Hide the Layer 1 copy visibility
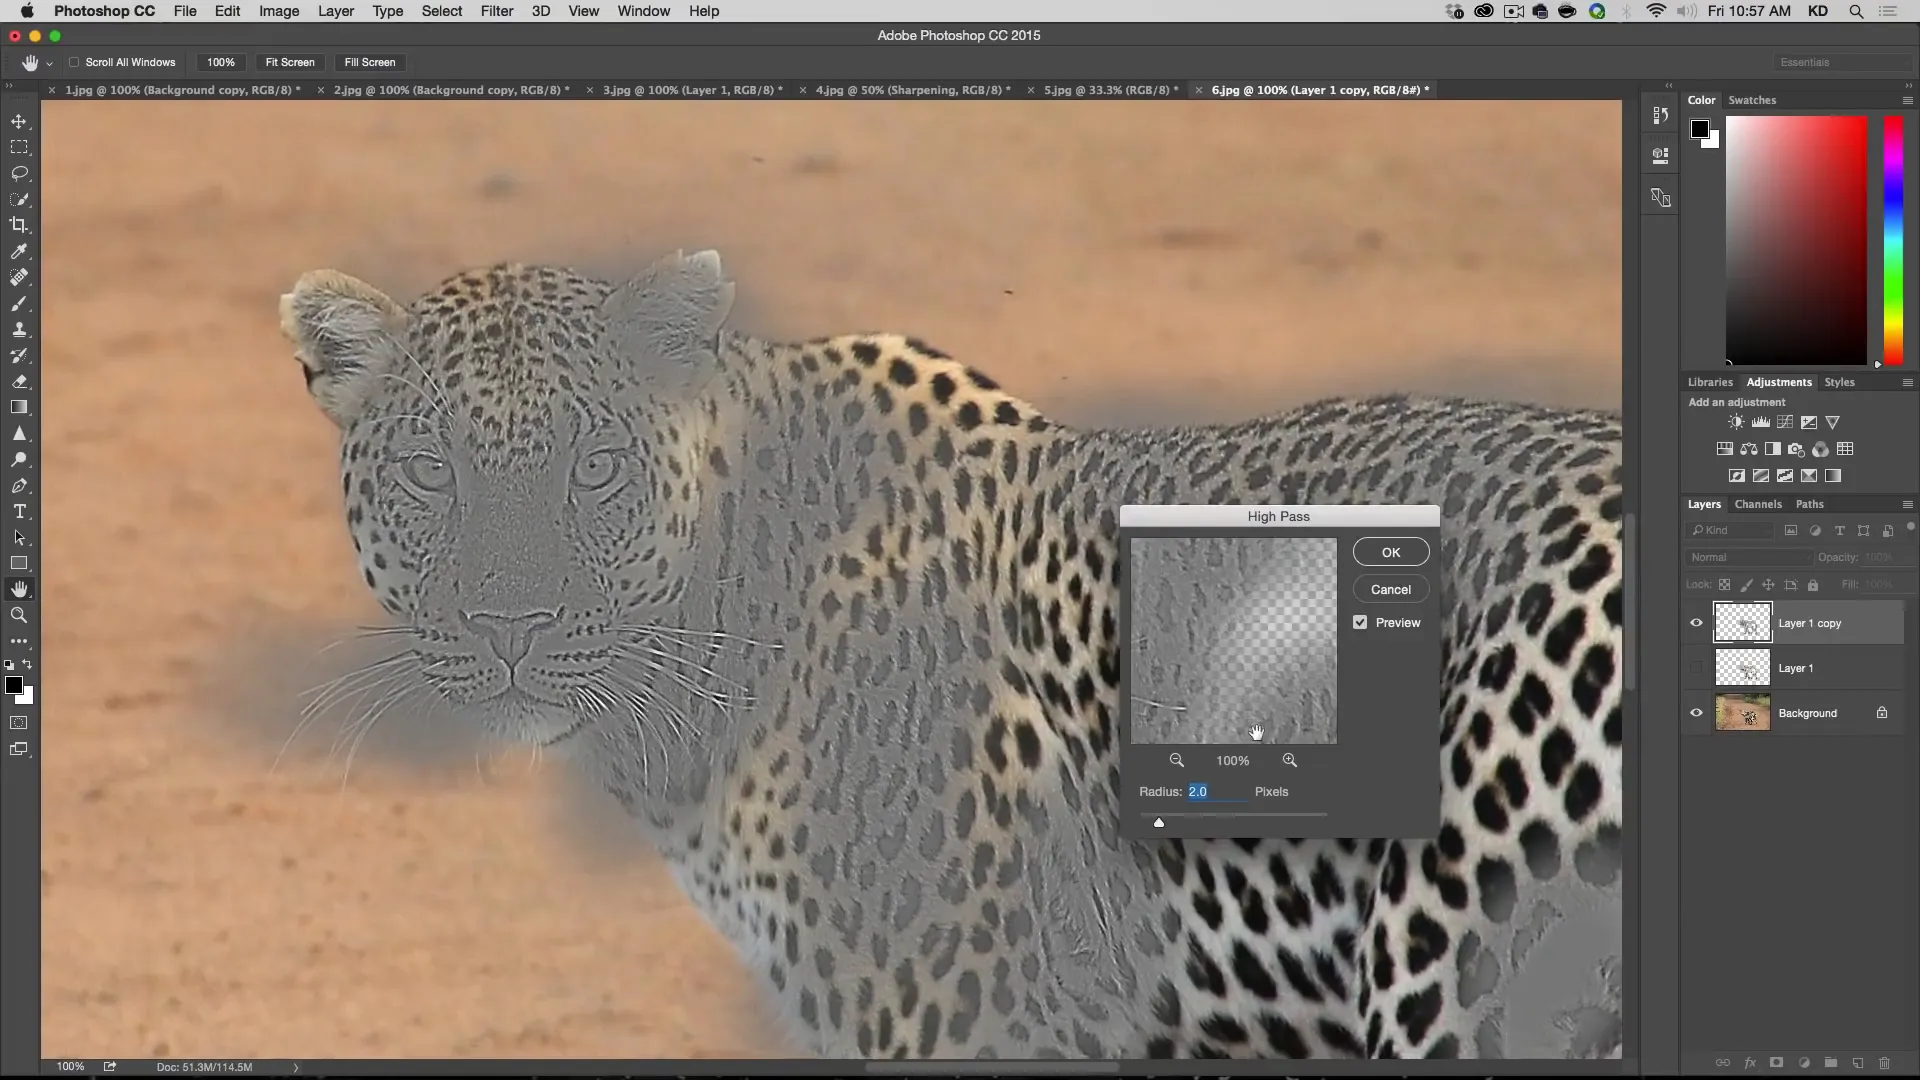This screenshot has height=1080, width=1920. tap(1696, 621)
